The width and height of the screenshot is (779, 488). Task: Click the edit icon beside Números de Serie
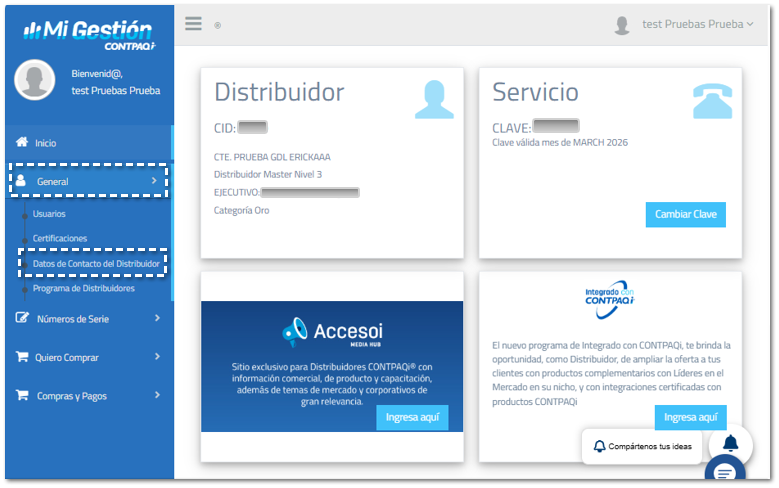tap(22, 318)
